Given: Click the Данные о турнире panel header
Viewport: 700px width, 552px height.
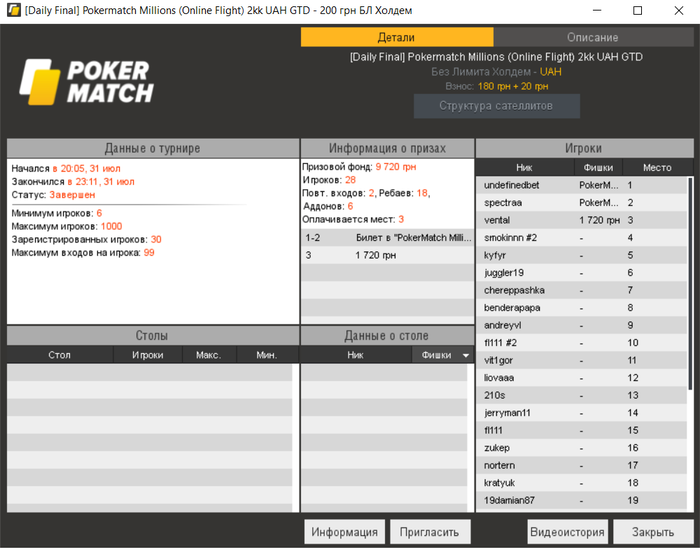Looking at the screenshot, I should point(153,148).
